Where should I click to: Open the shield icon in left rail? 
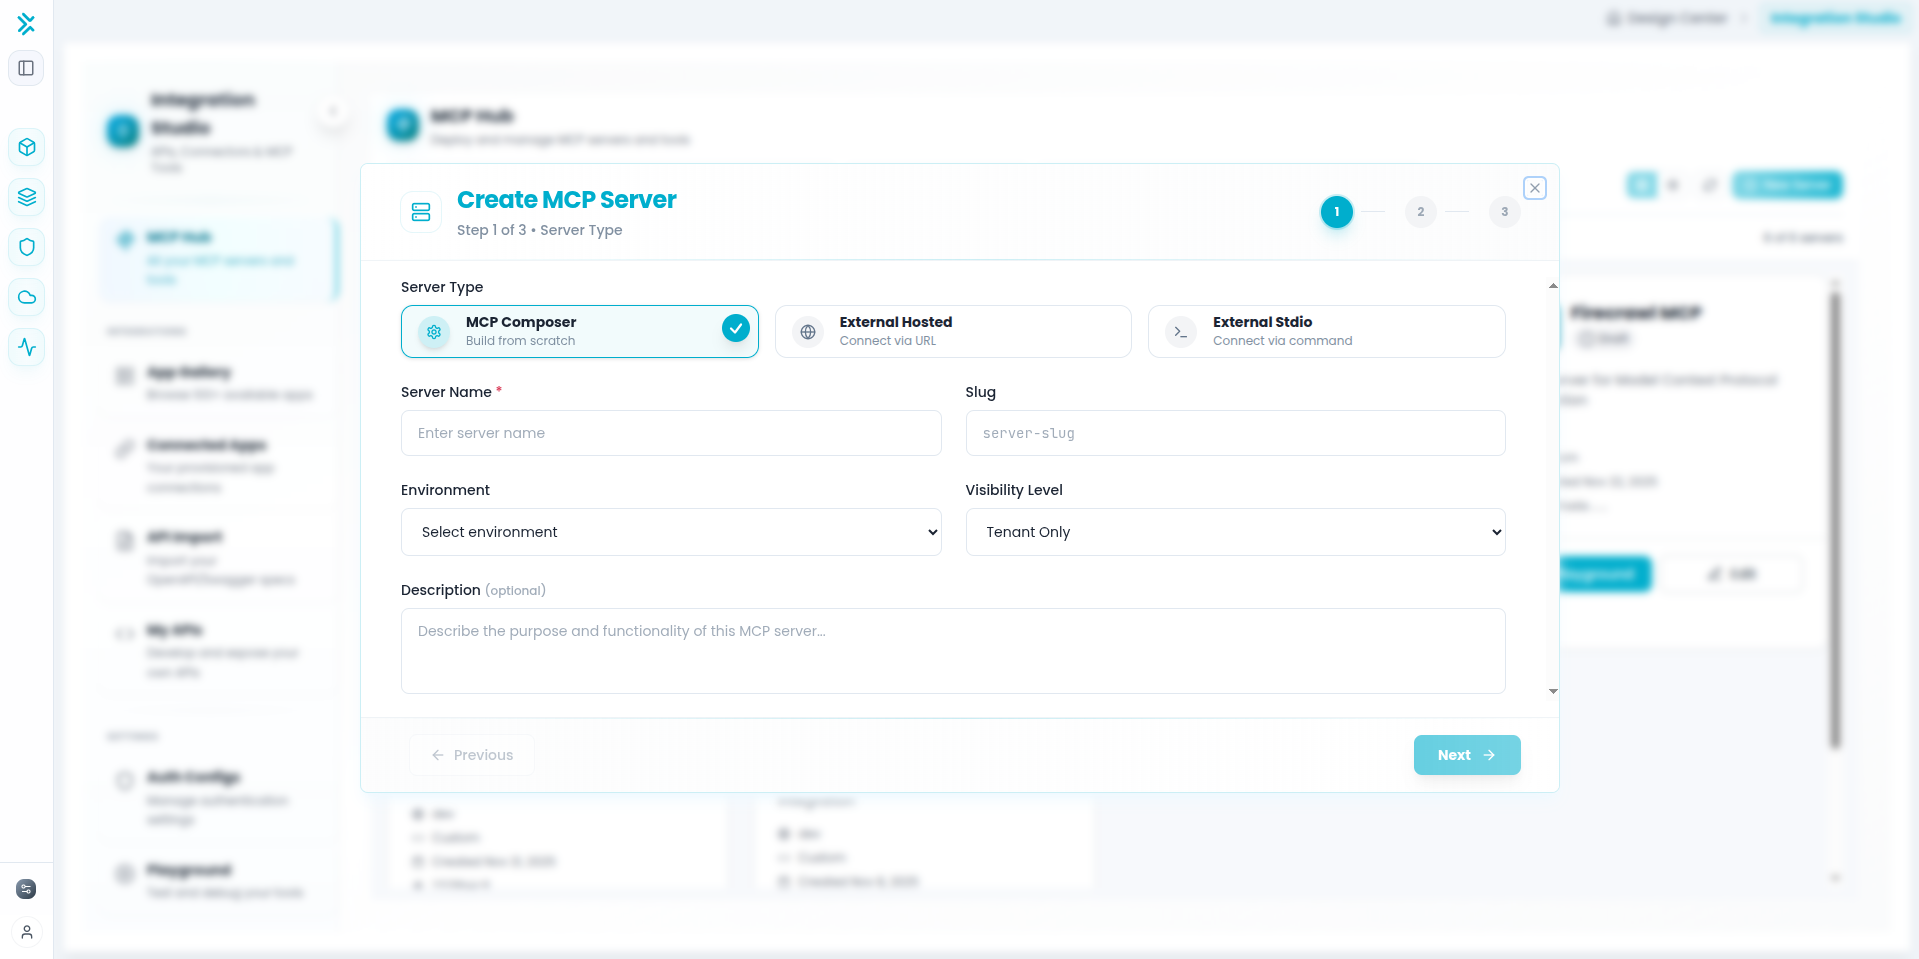tap(27, 247)
